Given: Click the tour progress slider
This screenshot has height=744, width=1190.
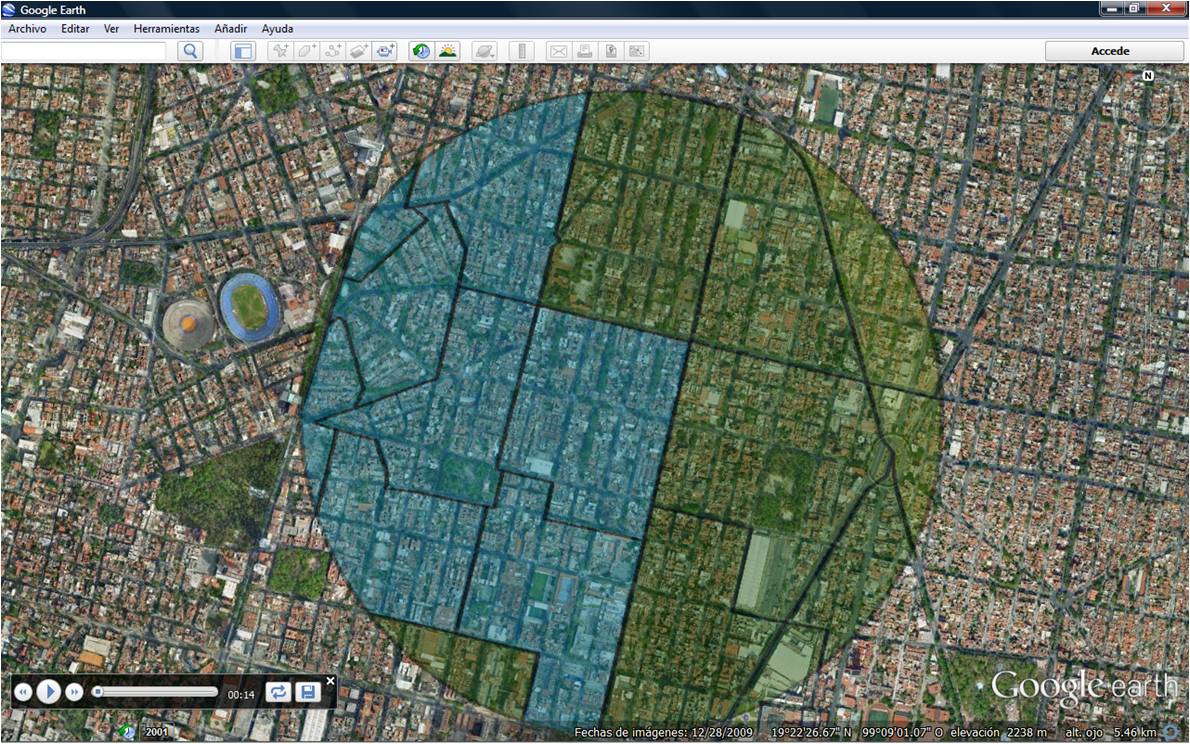Looking at the screenshot, I should [156, 691].
